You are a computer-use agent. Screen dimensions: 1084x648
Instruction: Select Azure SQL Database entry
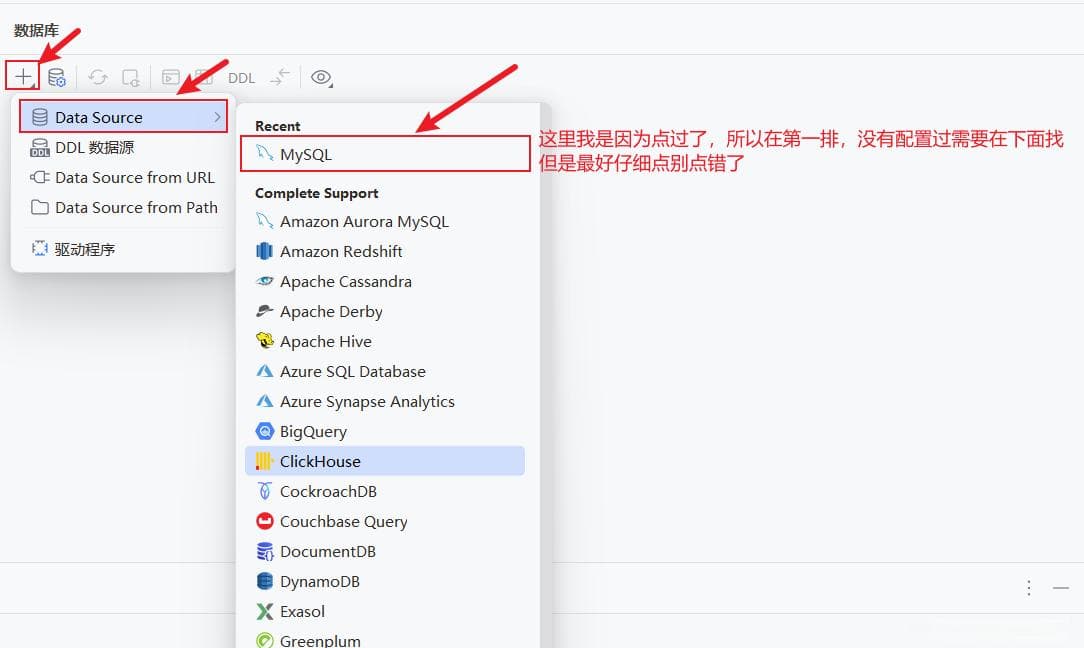click(385, 371)
